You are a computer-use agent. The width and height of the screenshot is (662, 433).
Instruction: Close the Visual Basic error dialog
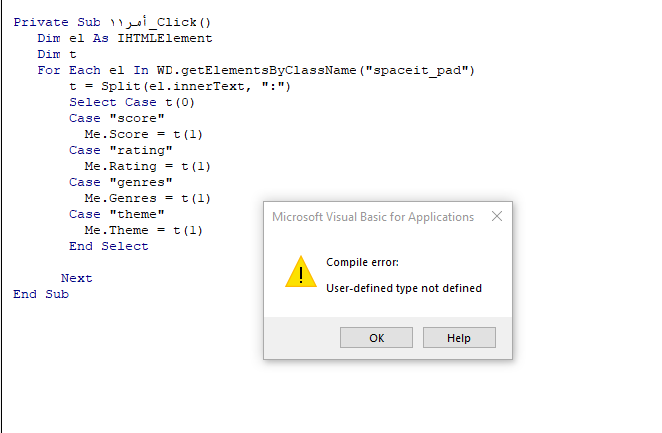click(497, 216)
